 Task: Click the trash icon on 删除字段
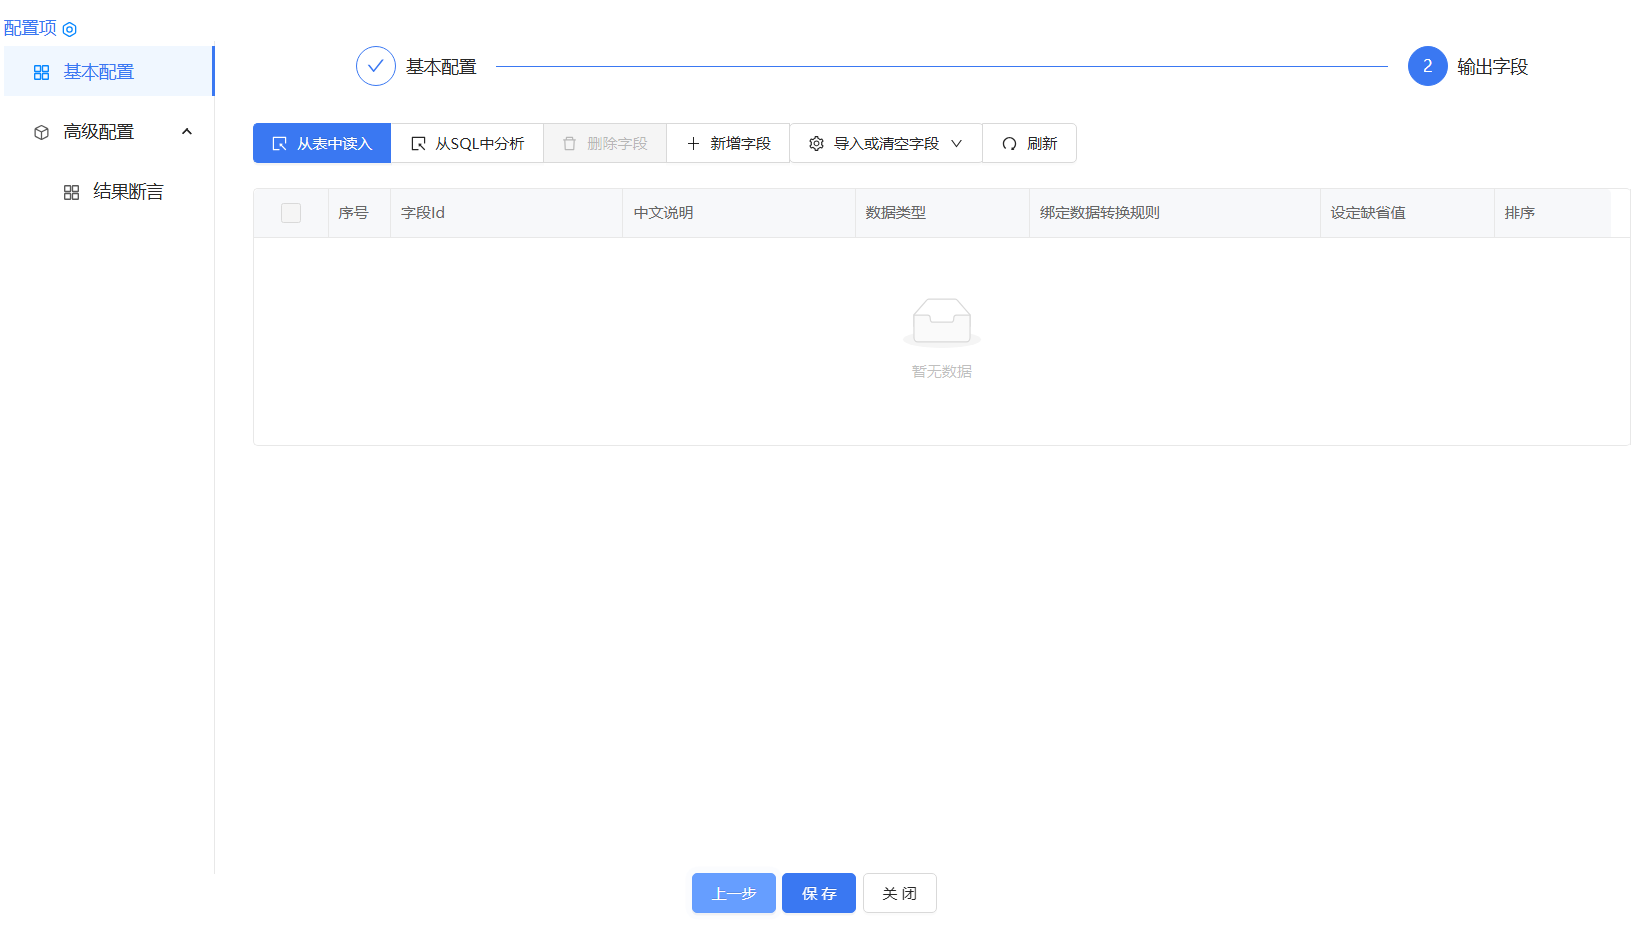[x=568, y=143]
